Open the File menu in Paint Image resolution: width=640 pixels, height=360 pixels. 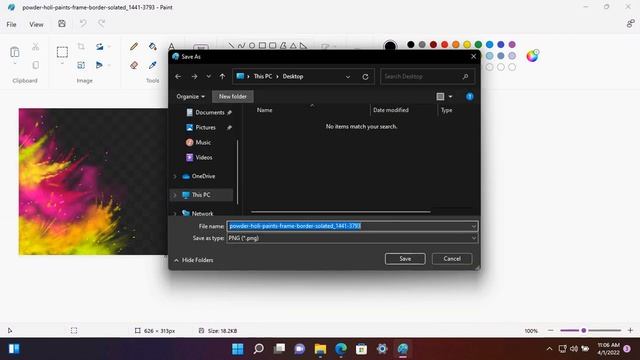pyautogui.click(x=11, y=24)
